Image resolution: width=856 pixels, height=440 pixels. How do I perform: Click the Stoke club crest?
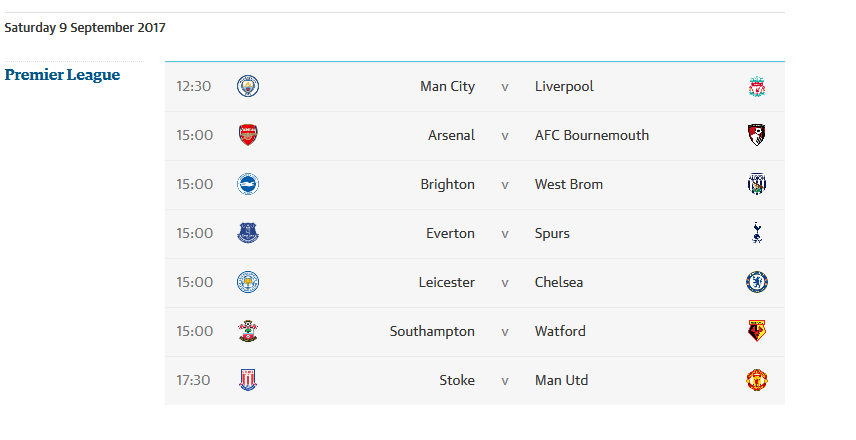coord(247,381)
